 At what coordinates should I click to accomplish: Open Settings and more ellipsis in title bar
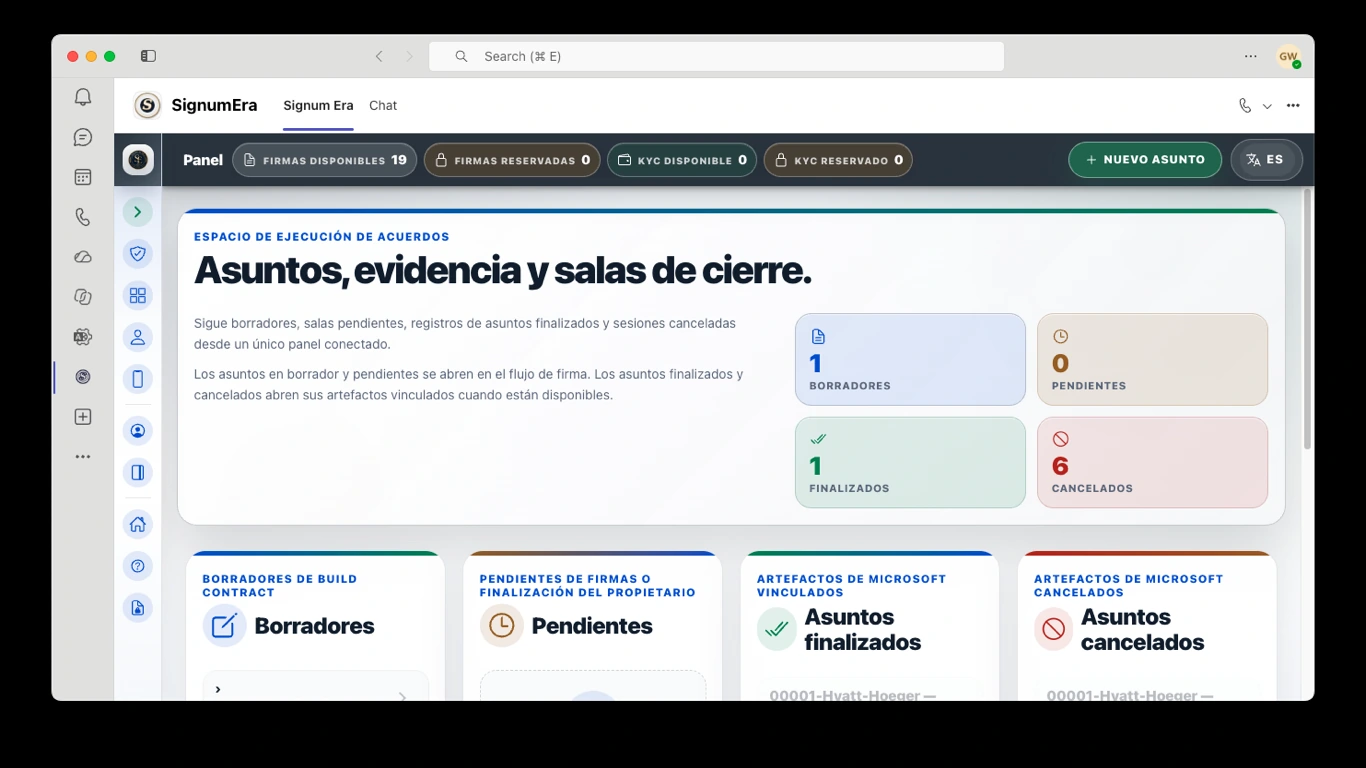[x=1251, y=56]
